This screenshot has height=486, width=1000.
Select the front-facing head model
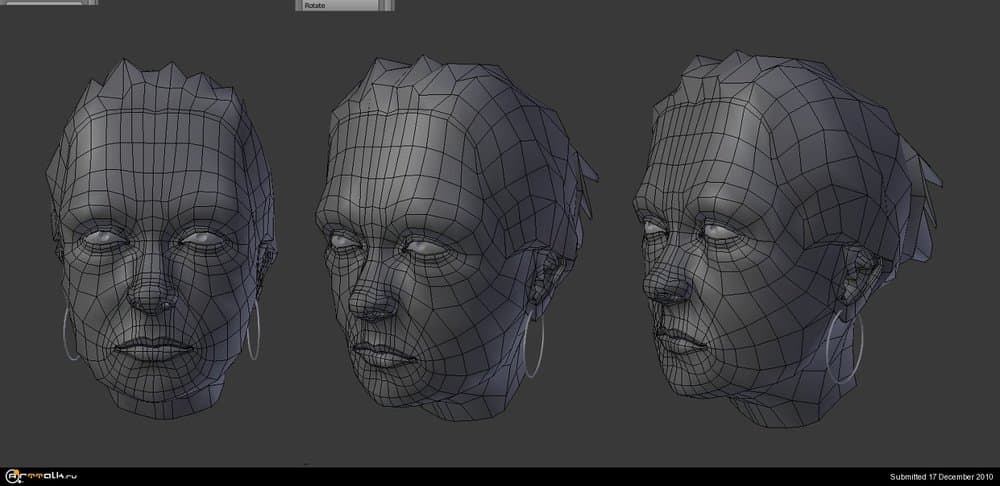[162, 239]
